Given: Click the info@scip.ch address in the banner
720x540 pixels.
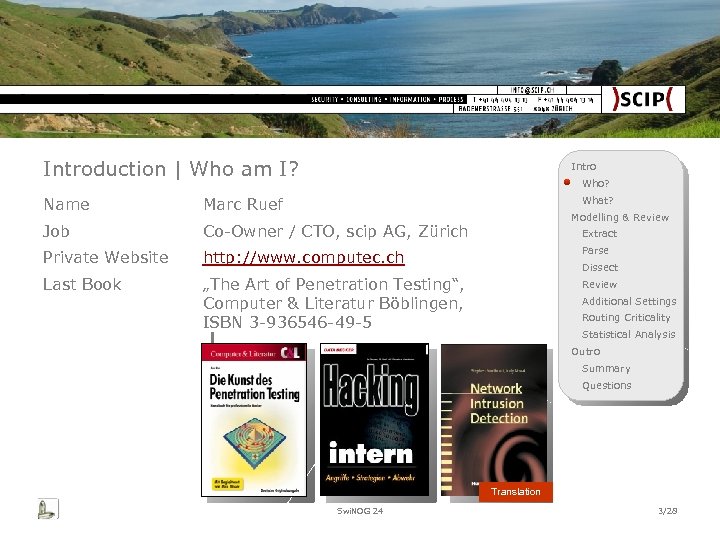Looking at the screenshot, I should tap(532, 90).
